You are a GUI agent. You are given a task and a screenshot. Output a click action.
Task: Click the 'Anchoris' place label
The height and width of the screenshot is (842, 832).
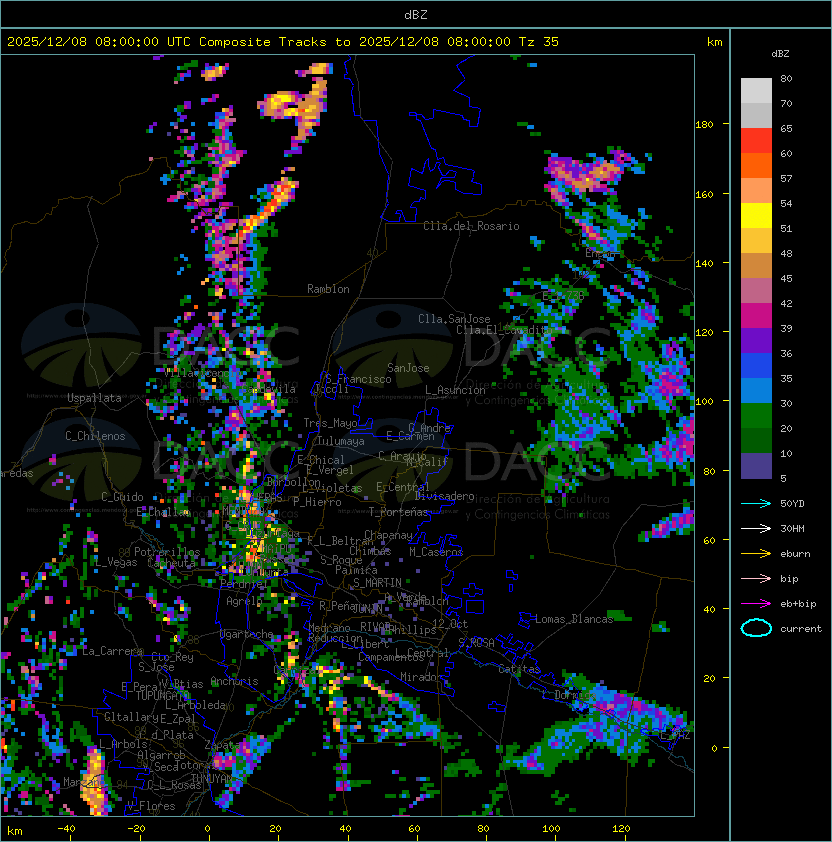tap(234, 681)
